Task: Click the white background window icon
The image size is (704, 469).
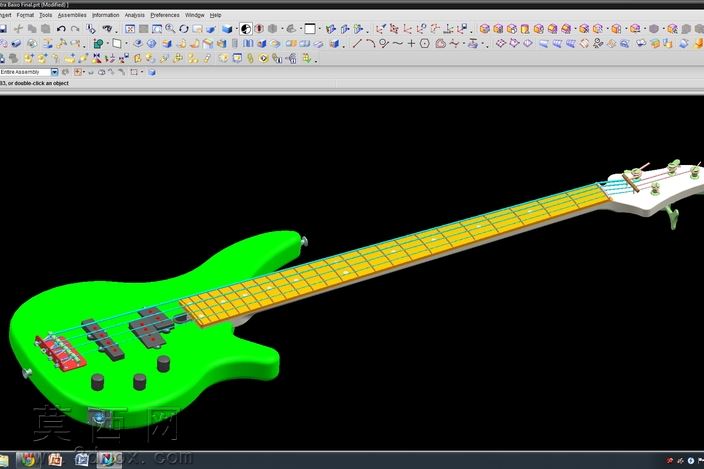Action: [310, 29]
